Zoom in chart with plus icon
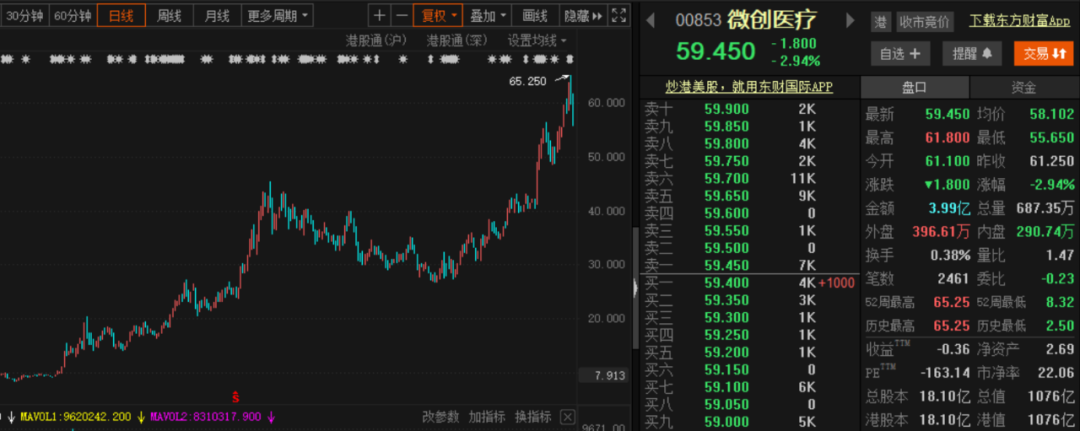 point(380,15)
